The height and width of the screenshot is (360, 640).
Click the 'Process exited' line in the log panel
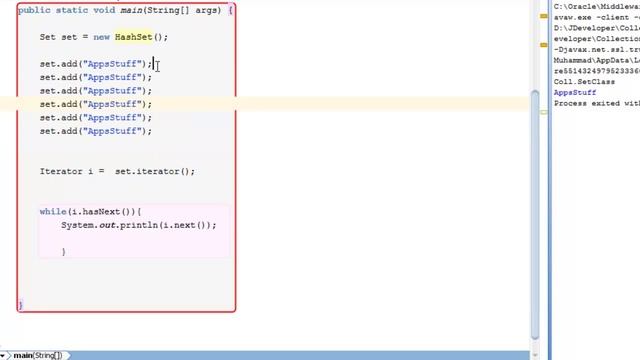click(596, 103)
